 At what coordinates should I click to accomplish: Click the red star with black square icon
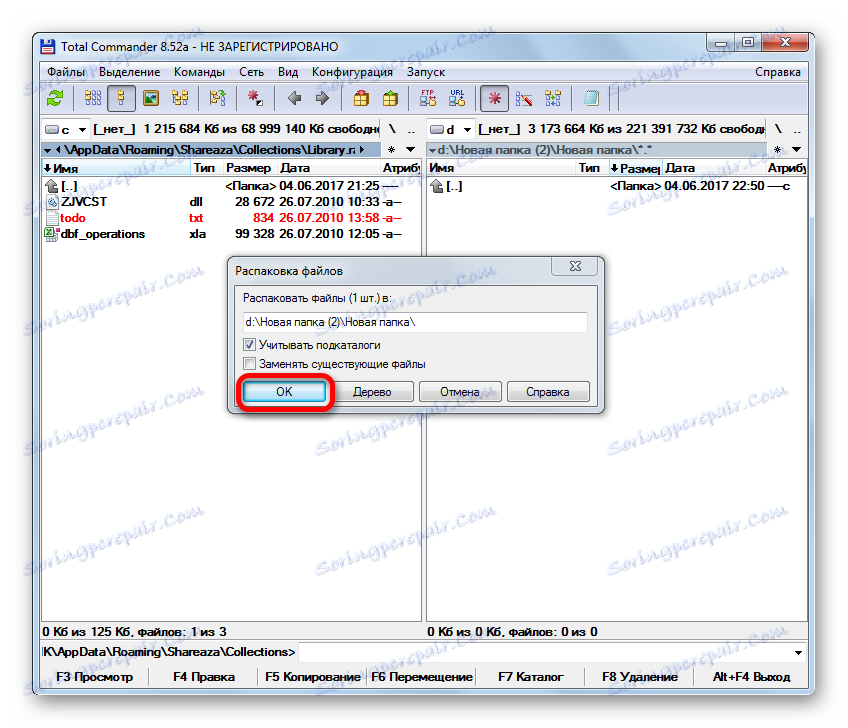pyautogui.click(x=255, y=98)
